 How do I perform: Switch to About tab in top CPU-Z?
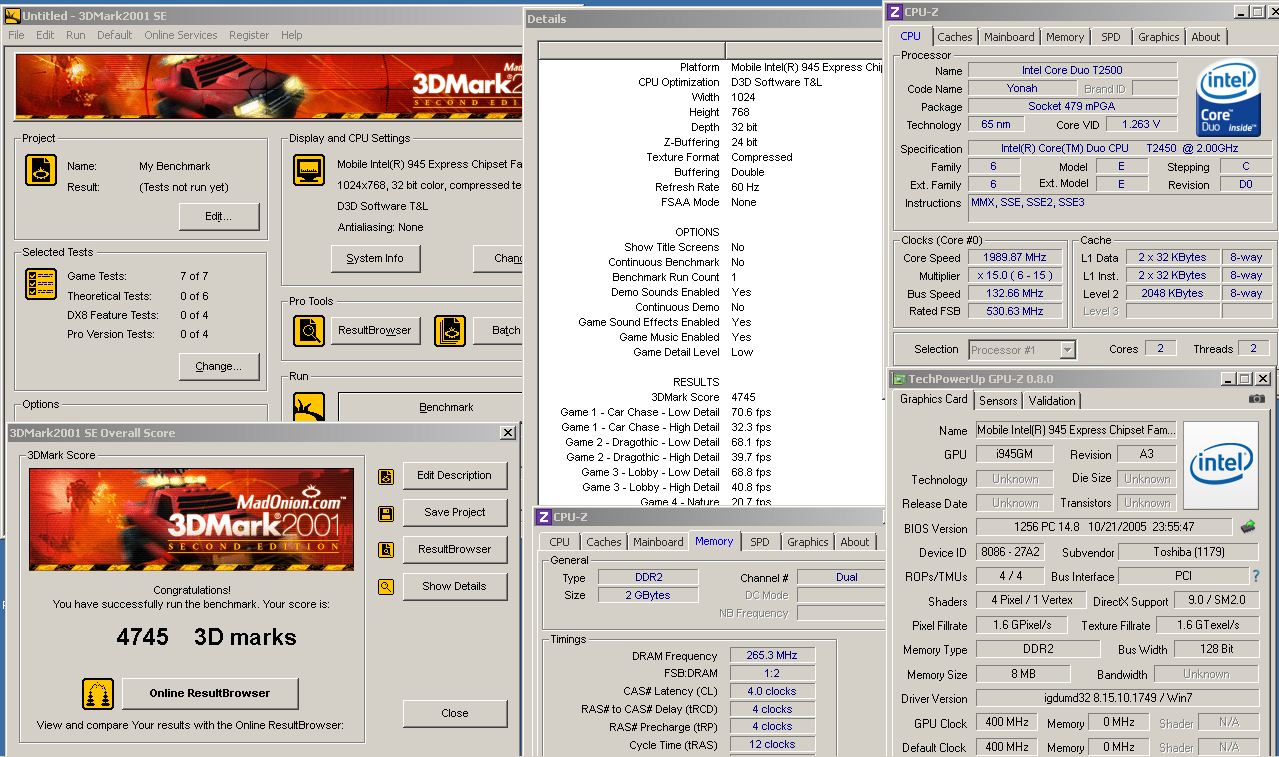click(x=1205, y=37)
